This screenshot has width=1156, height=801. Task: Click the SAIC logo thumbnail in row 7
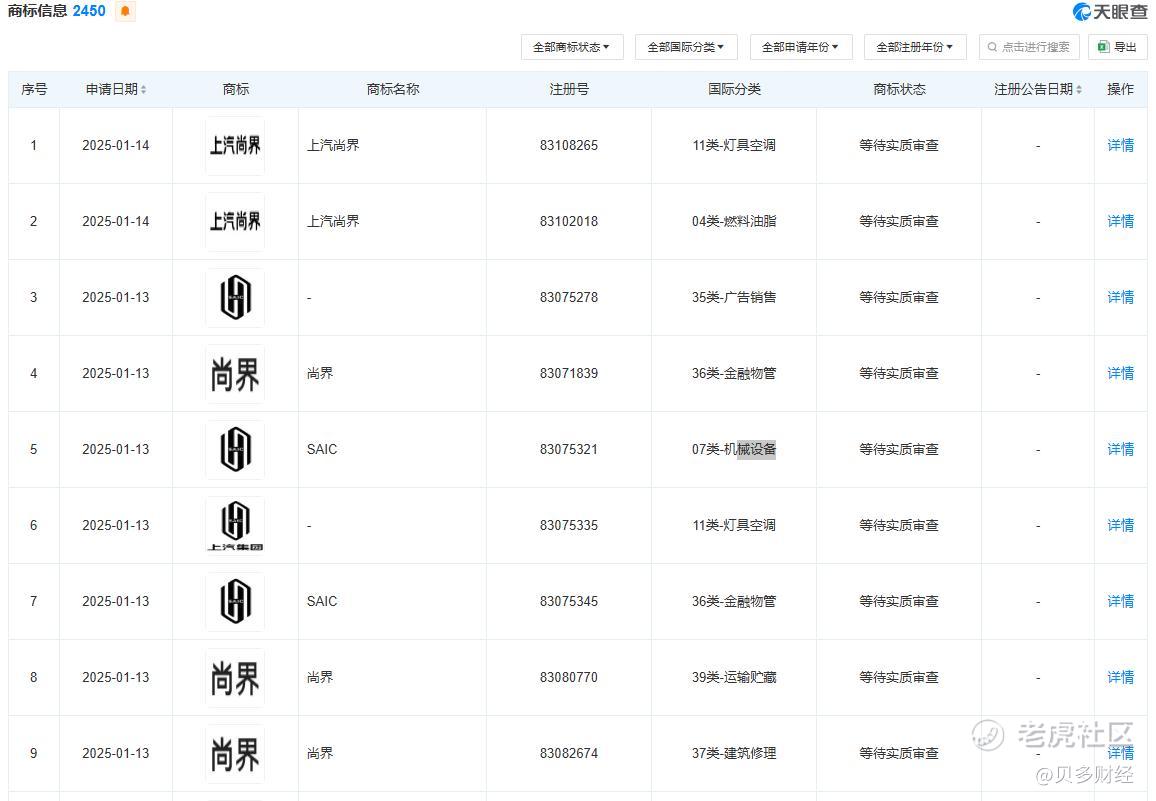coord(235,602)
